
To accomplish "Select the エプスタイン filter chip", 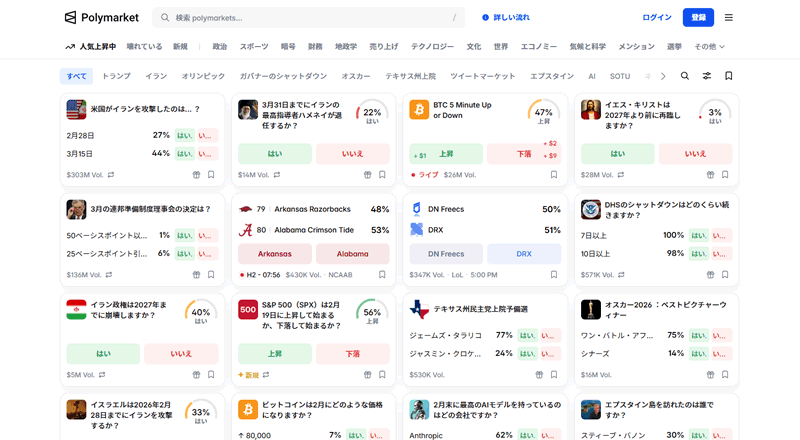I will (x=552, y=76).
